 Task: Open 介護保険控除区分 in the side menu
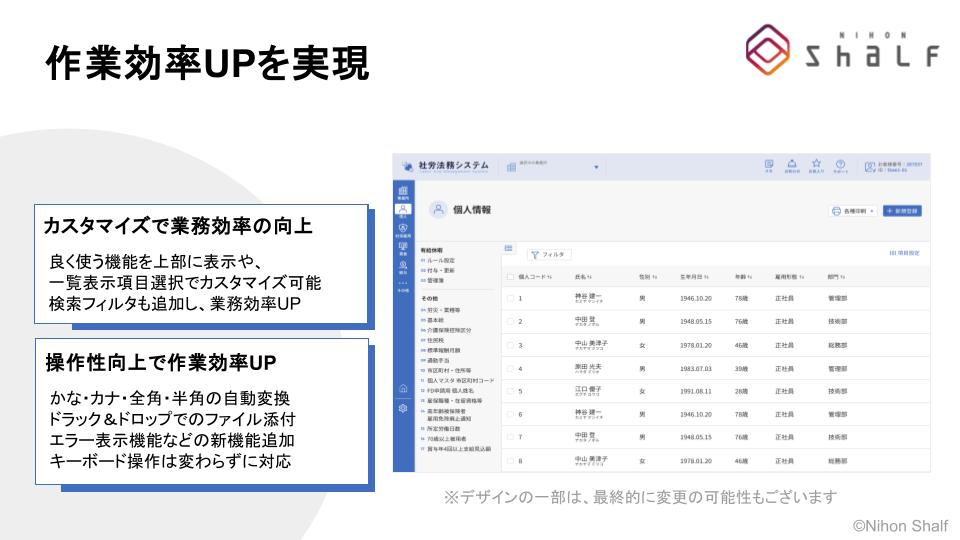pyautogui.click(x=449, y=330)
